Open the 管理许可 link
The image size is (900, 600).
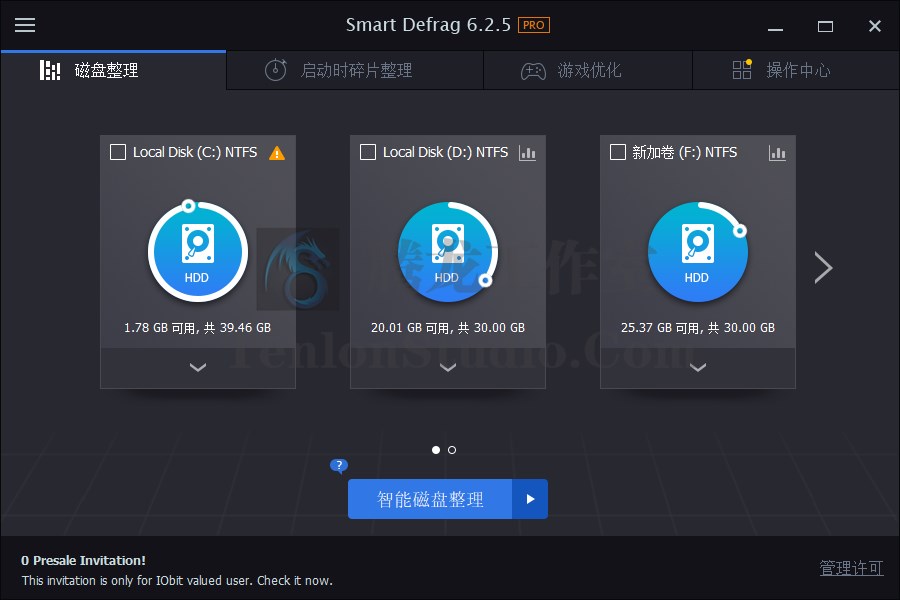pos(851,568)
